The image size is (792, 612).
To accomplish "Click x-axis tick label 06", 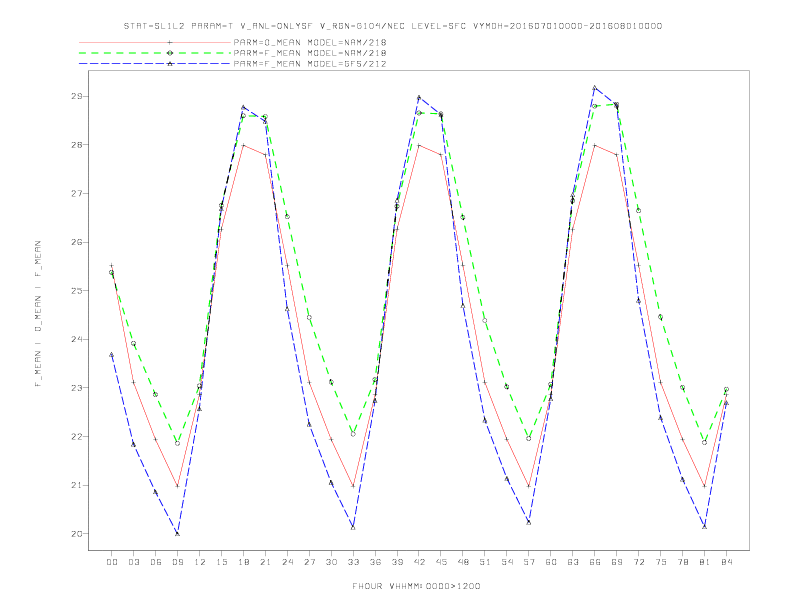I will [x=156, y=562].
